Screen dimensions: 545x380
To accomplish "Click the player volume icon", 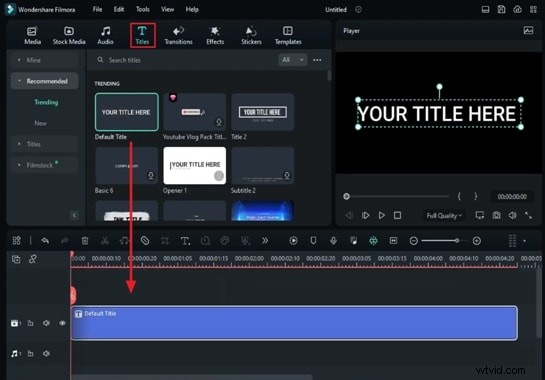I will (512, 216).
